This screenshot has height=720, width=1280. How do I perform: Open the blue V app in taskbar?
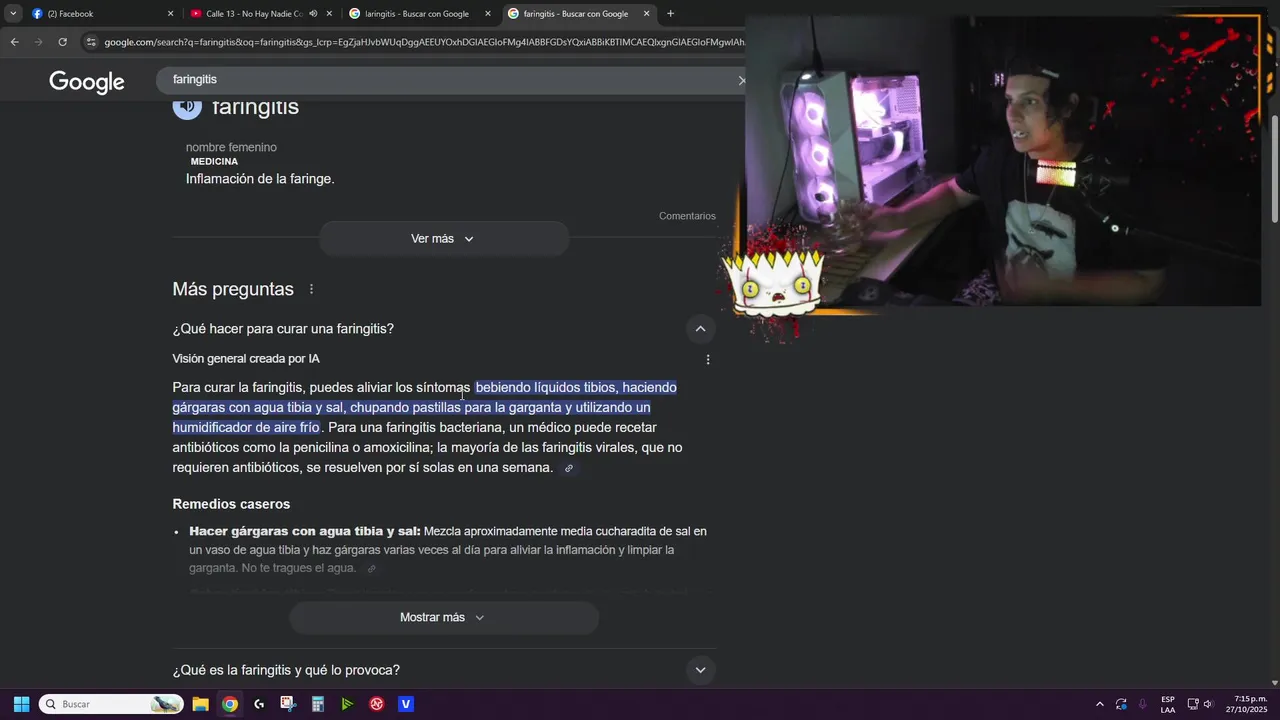[x=406, y=704]
